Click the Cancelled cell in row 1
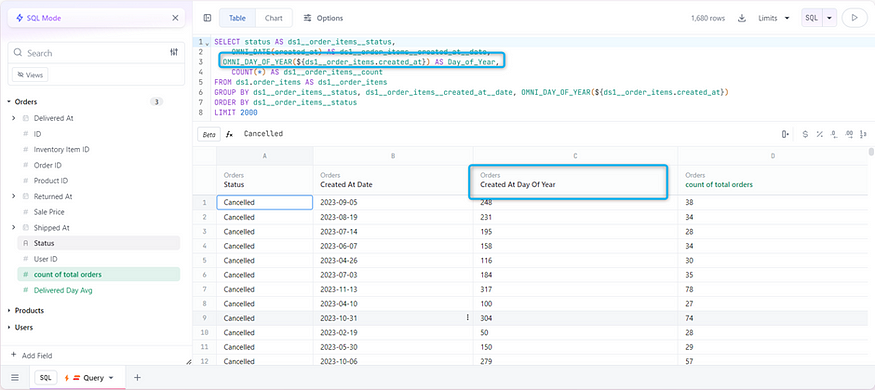Image resolution: width=875 pixels, height=390 pixels. pyautogui.click(x=265, y=203)
